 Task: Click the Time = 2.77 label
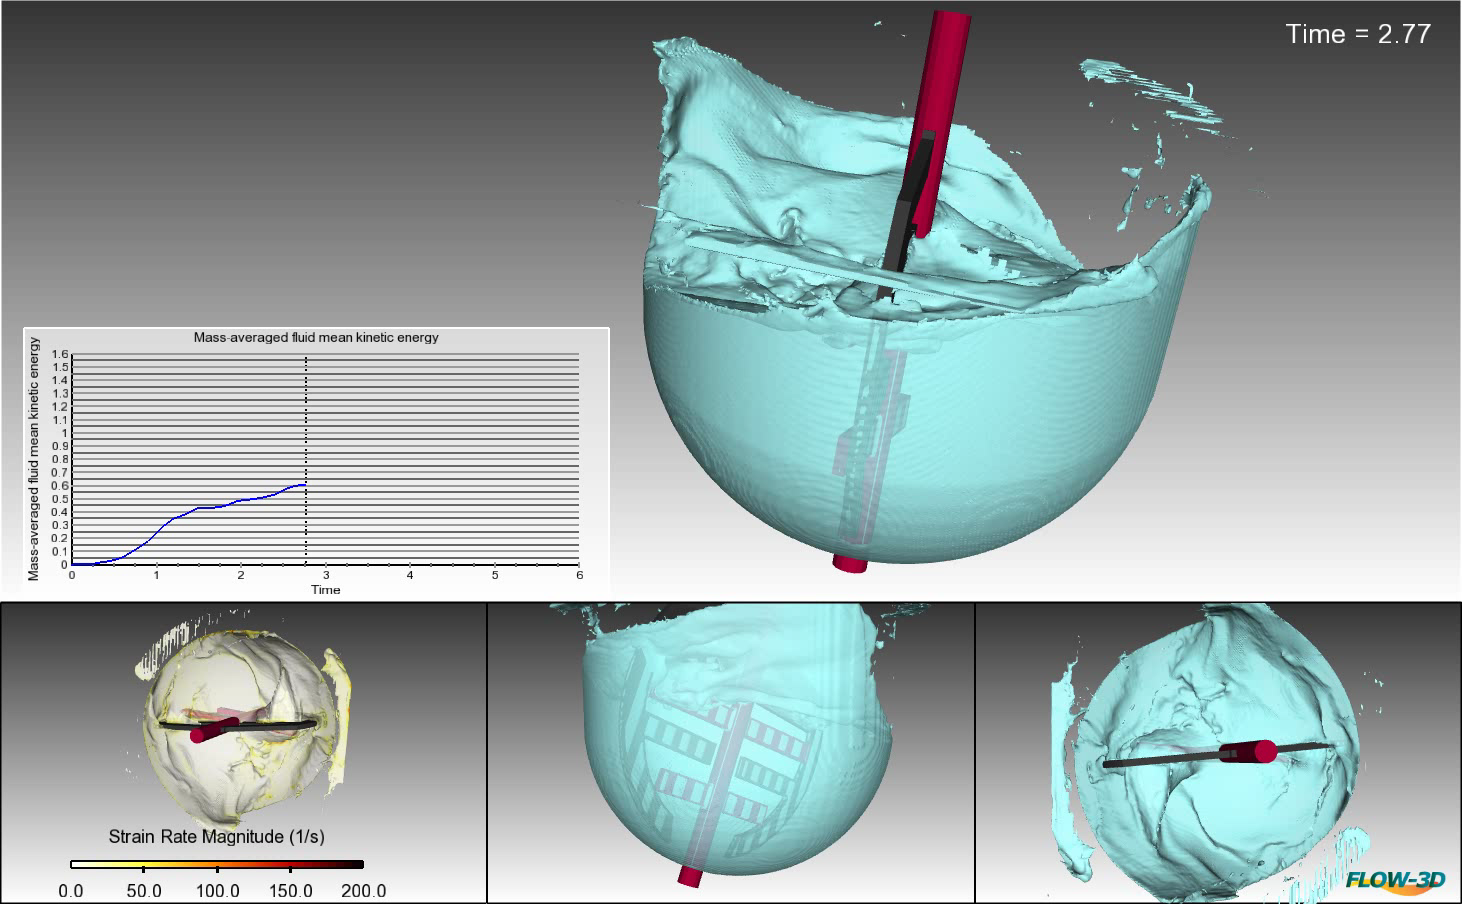(x=1357, y=34)
